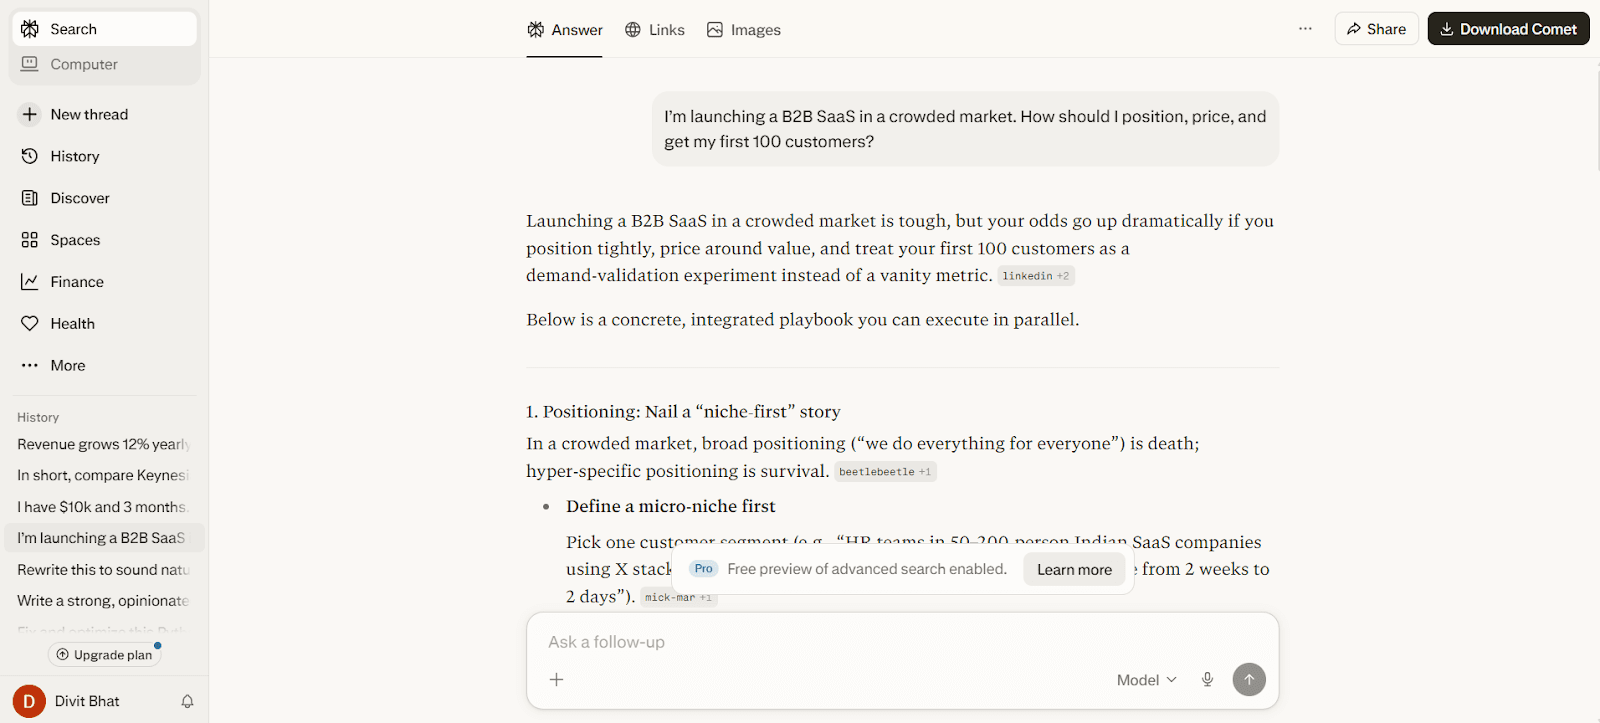The height and width of the screenshot is (723, 1600).
Task: Click Learn more about advanced search
Action: pyautogui.click(x=1074, y=569)
